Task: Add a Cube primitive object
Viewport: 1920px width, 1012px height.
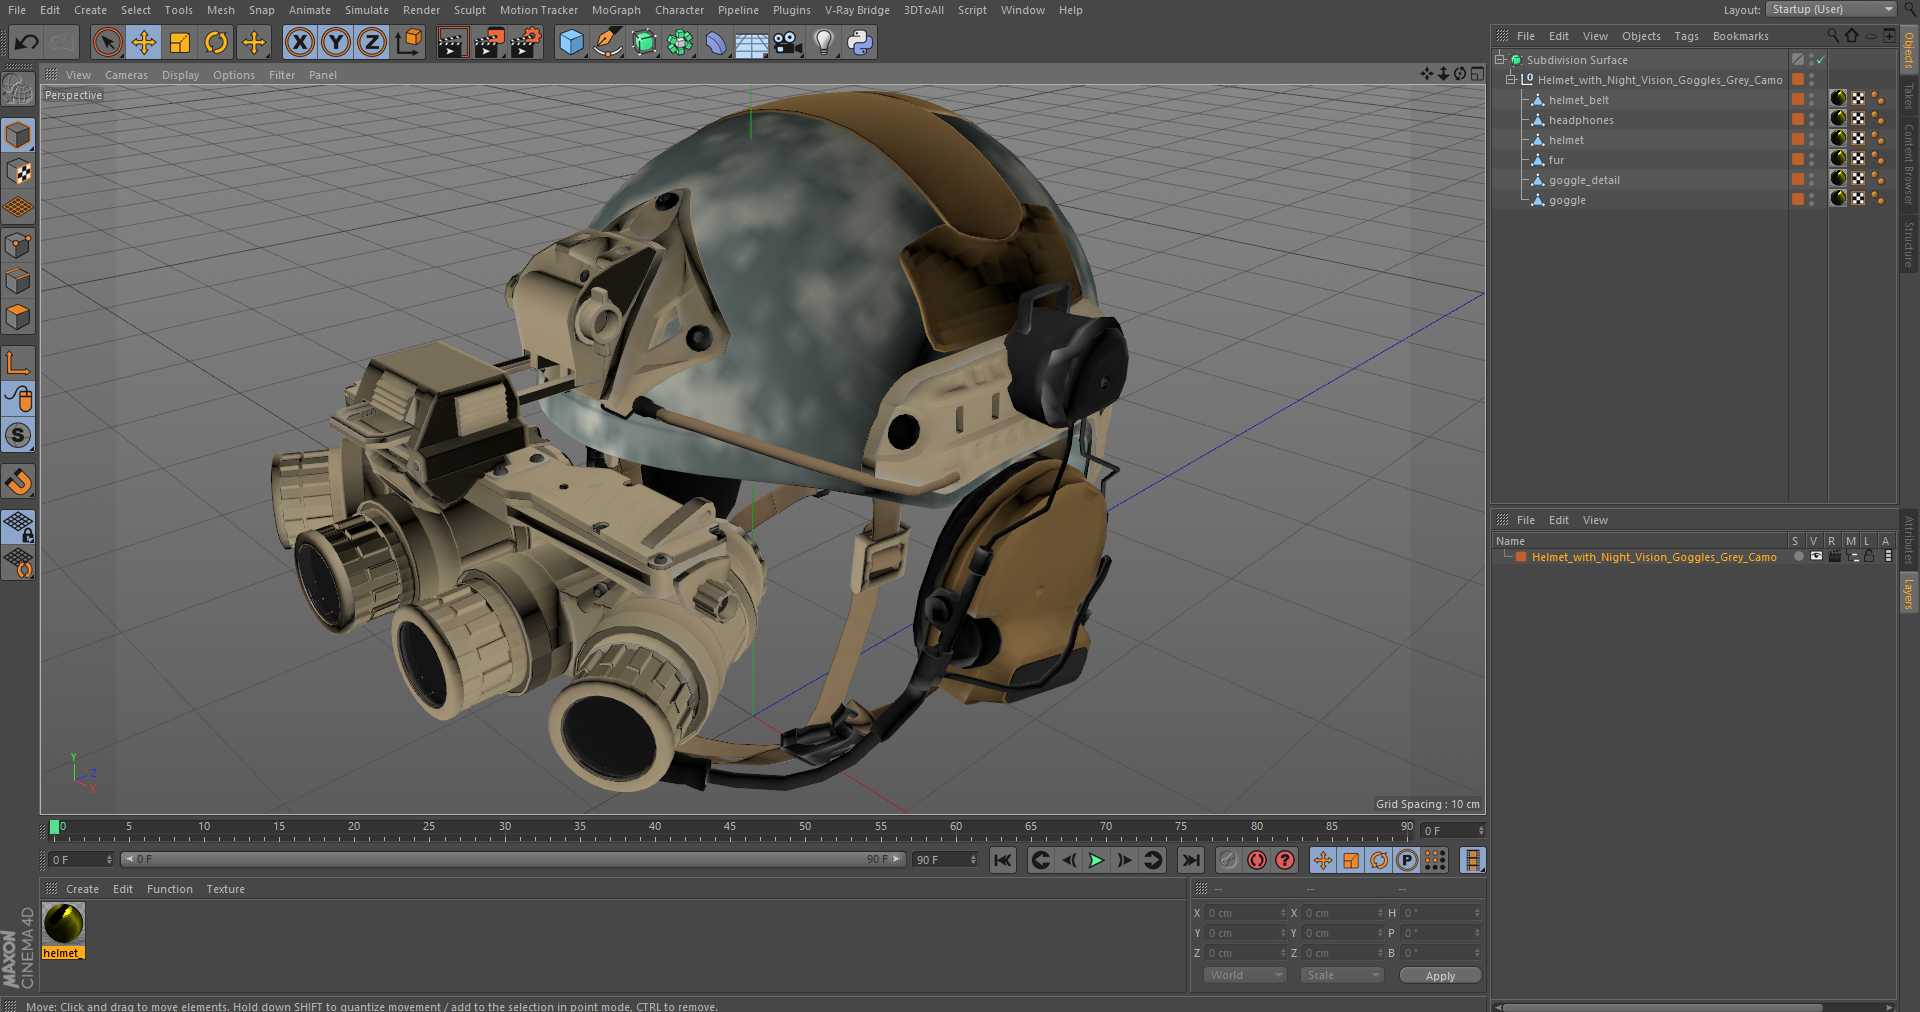Action: pyautogui.click(x=571, y=42)
